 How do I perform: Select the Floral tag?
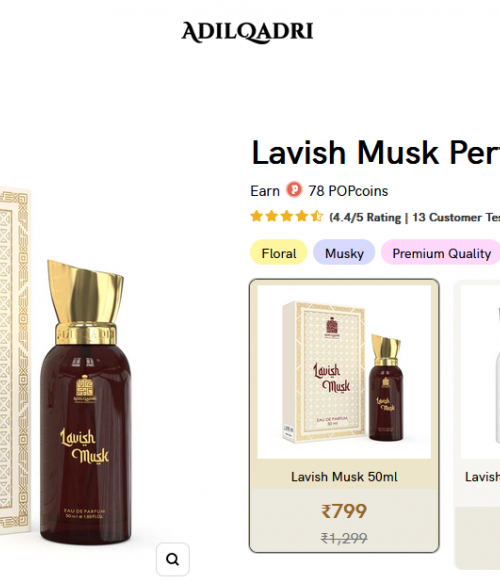pyautogui.click(x=279, y=253)
